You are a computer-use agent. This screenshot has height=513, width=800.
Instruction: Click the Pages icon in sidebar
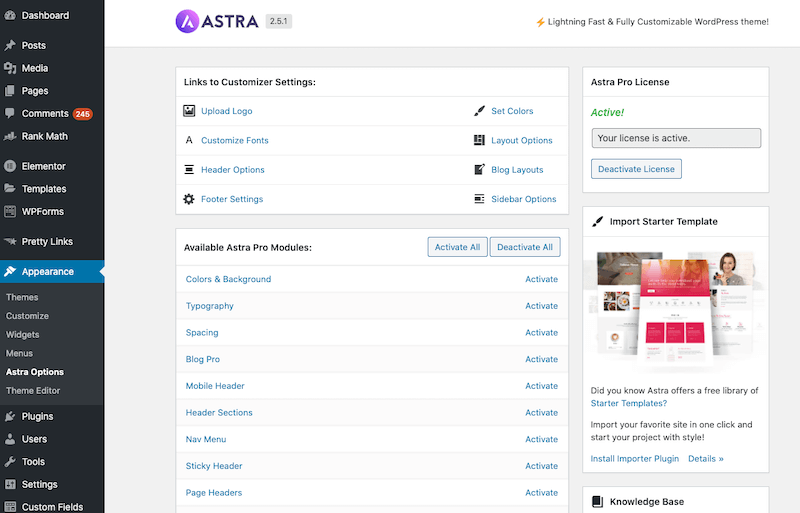click(x=10, y=91)
